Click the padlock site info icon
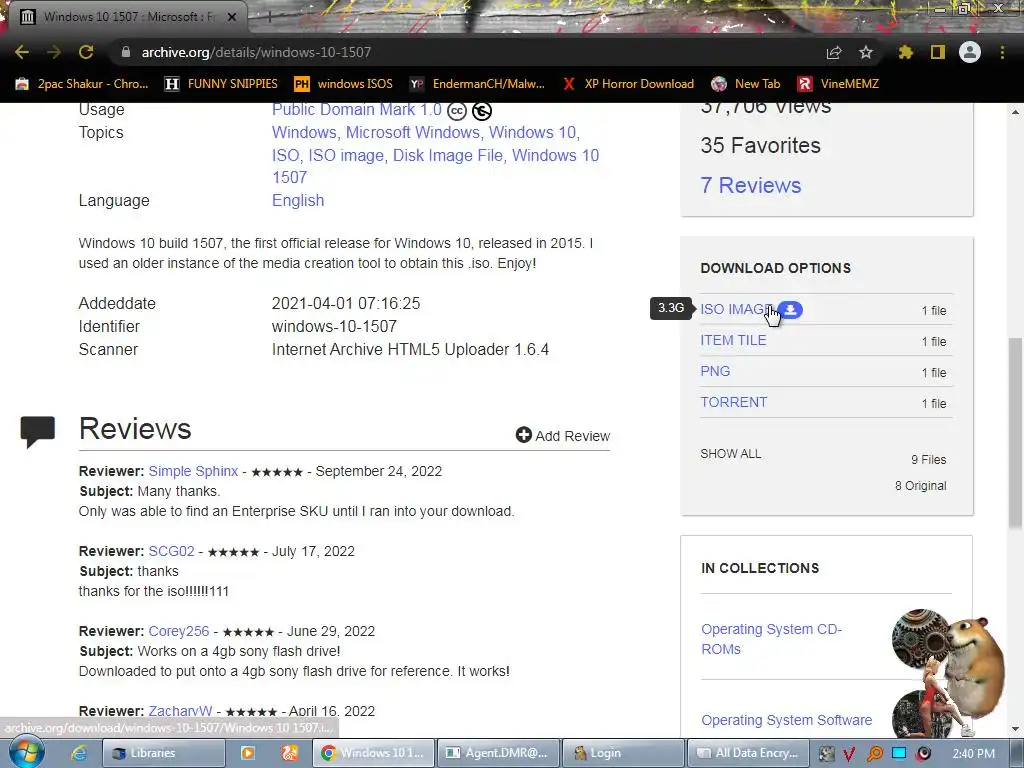The image size is (1024, 768). (x=126, y=52)
